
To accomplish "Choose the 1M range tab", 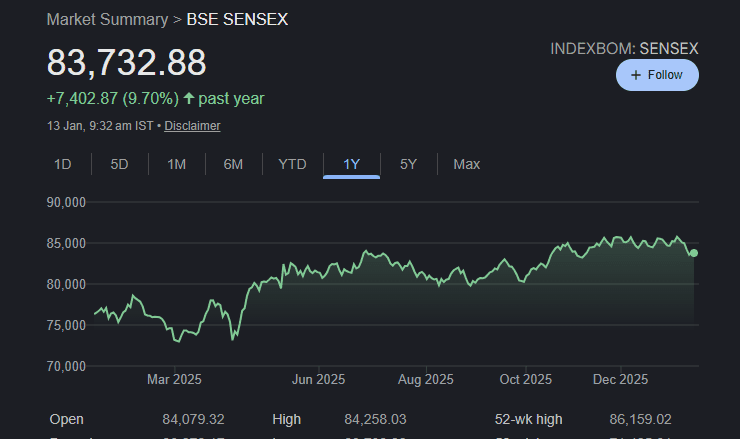I will point(177,164).
